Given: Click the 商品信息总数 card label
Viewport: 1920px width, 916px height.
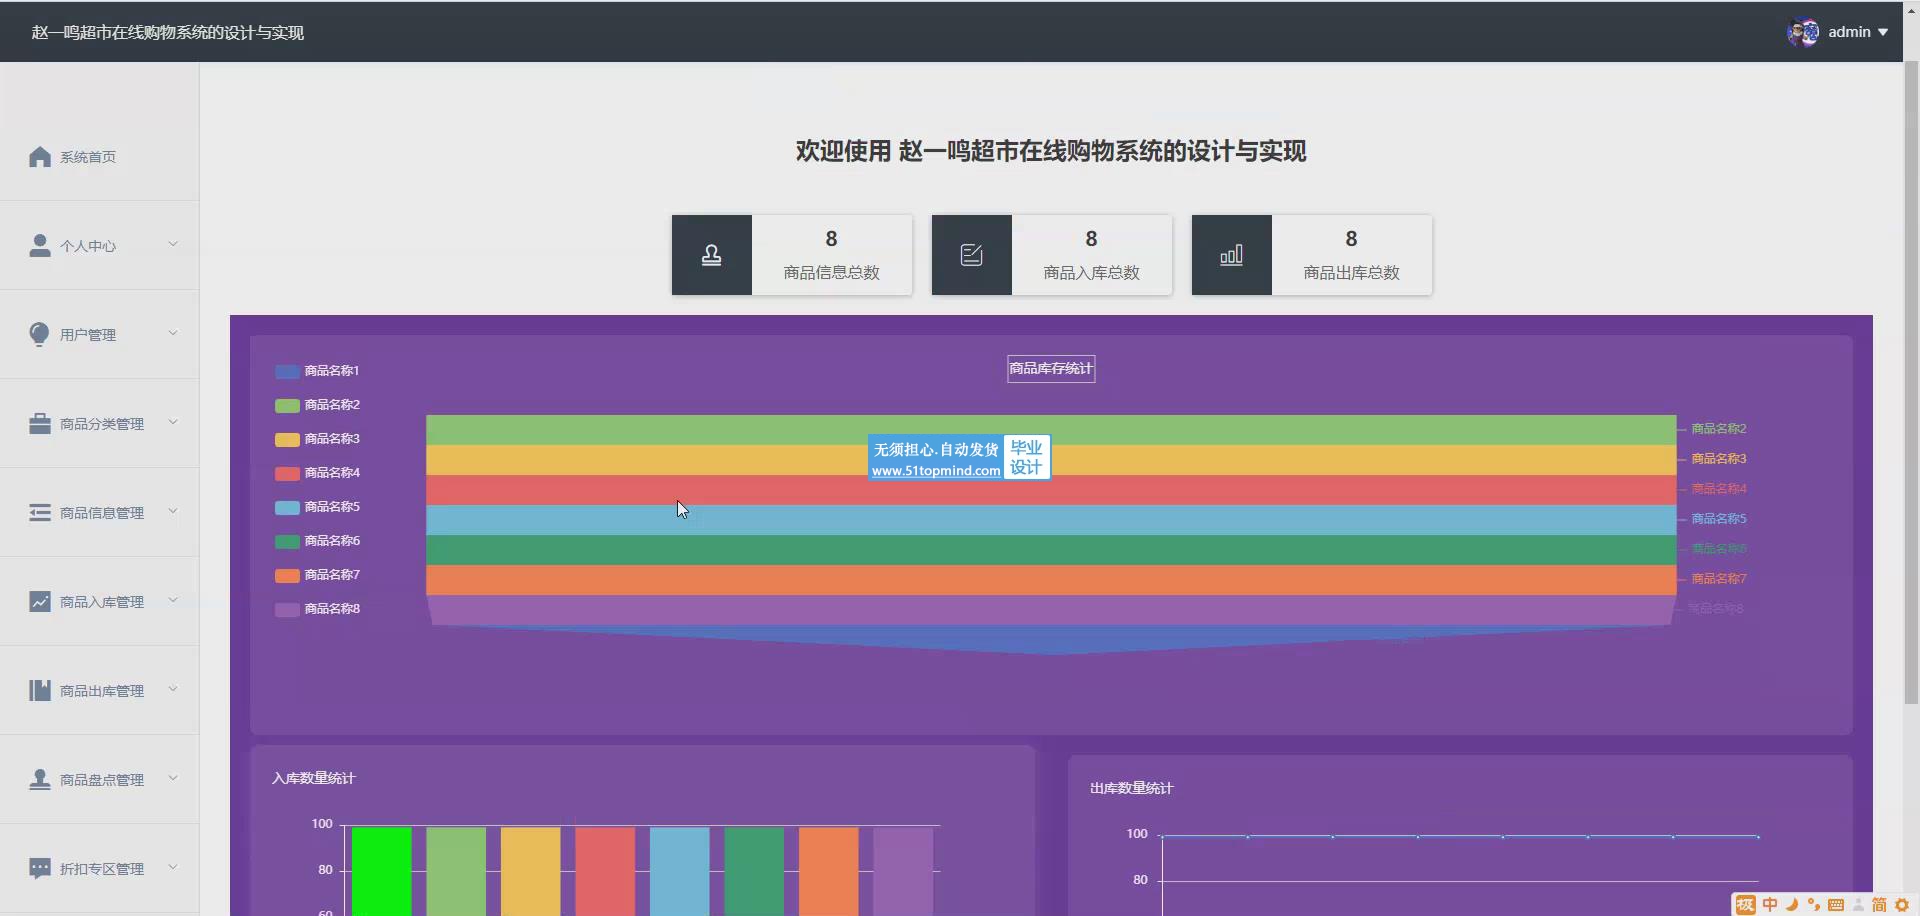Looking at the screenshot, I should pos(831,273).
